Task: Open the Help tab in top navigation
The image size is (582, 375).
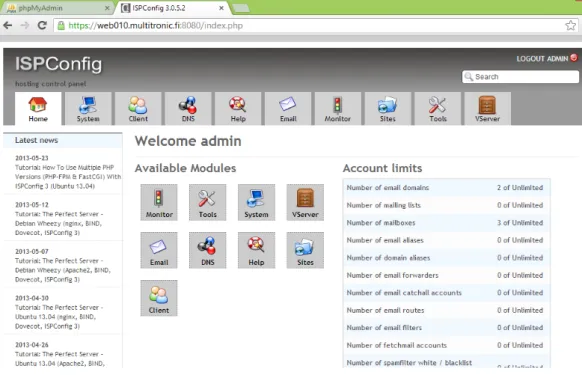Action: click(x=238, y=108)
